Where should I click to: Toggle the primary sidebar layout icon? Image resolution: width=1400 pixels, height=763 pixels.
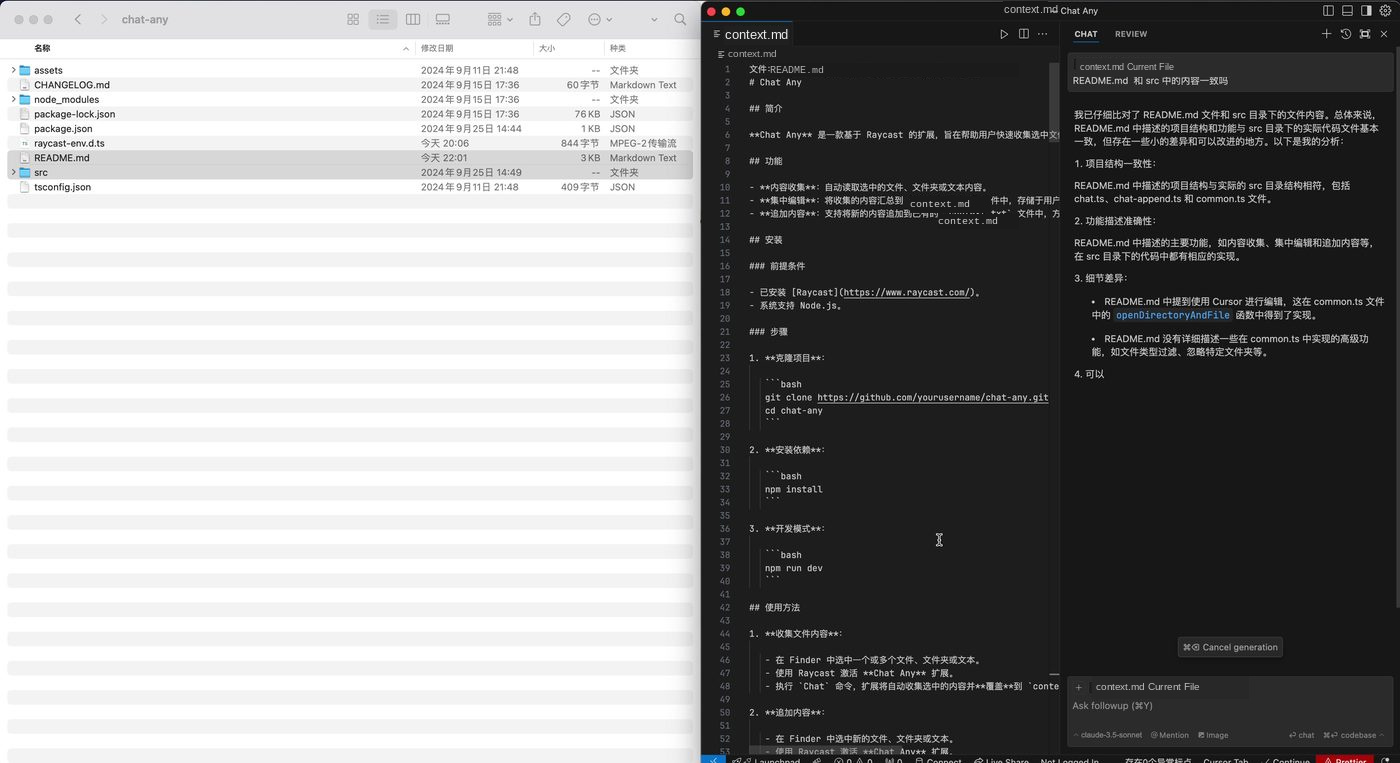[x=1328, y=11]
